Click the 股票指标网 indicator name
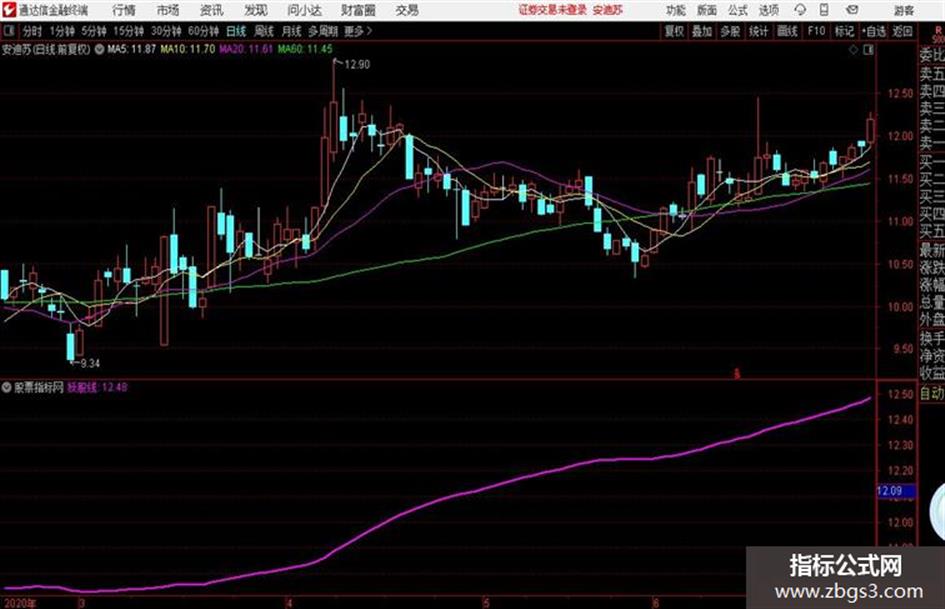945x609 pixels. pyautogui.click(x=39, y=387)
